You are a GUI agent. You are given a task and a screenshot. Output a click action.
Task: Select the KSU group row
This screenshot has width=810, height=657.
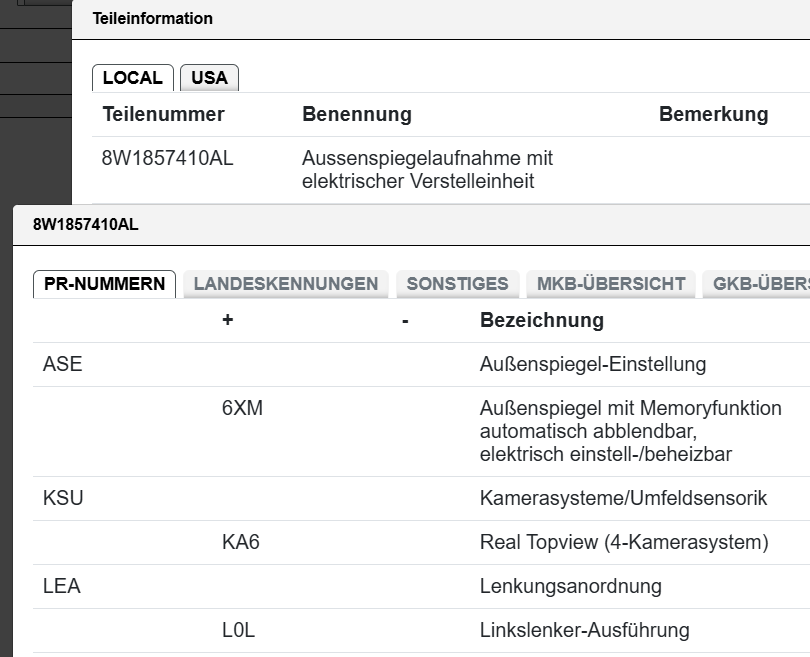coord(63,498)
